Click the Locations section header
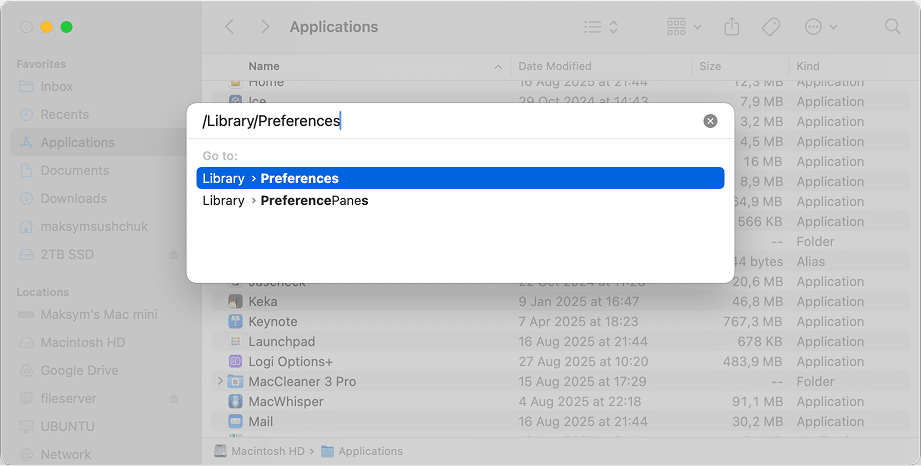Viewport: 921px width, 466px height. pos(43,292)
